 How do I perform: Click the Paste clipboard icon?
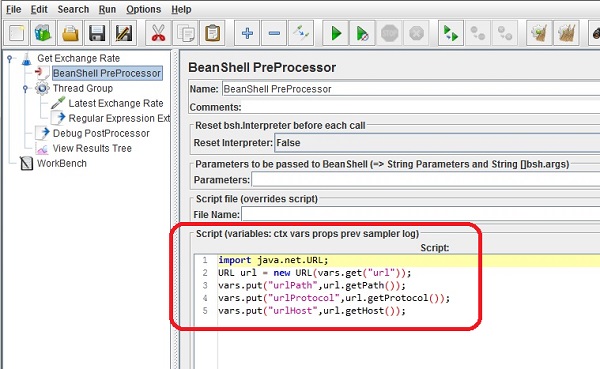point(212,33)
